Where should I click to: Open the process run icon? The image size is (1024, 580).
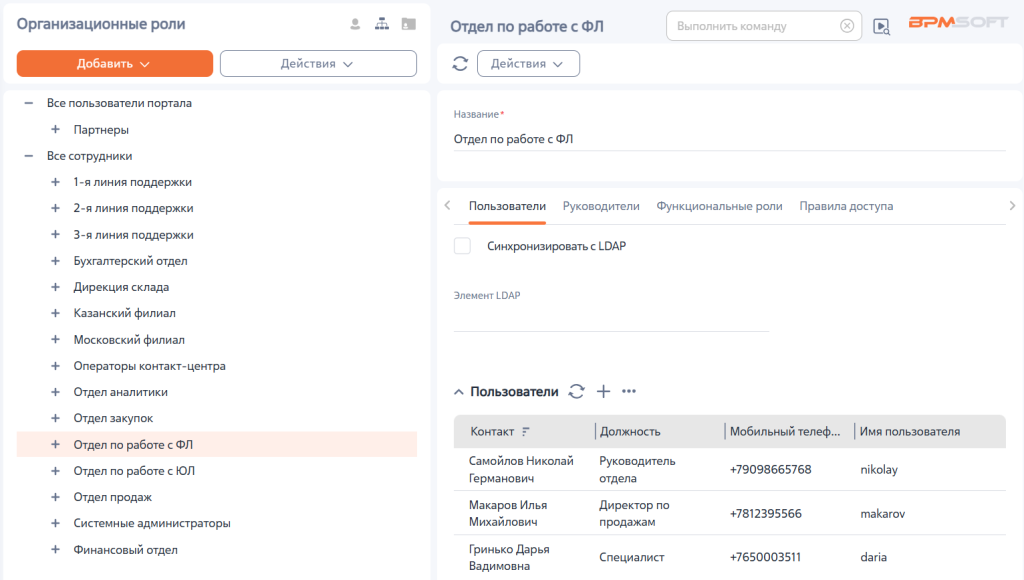882,27
